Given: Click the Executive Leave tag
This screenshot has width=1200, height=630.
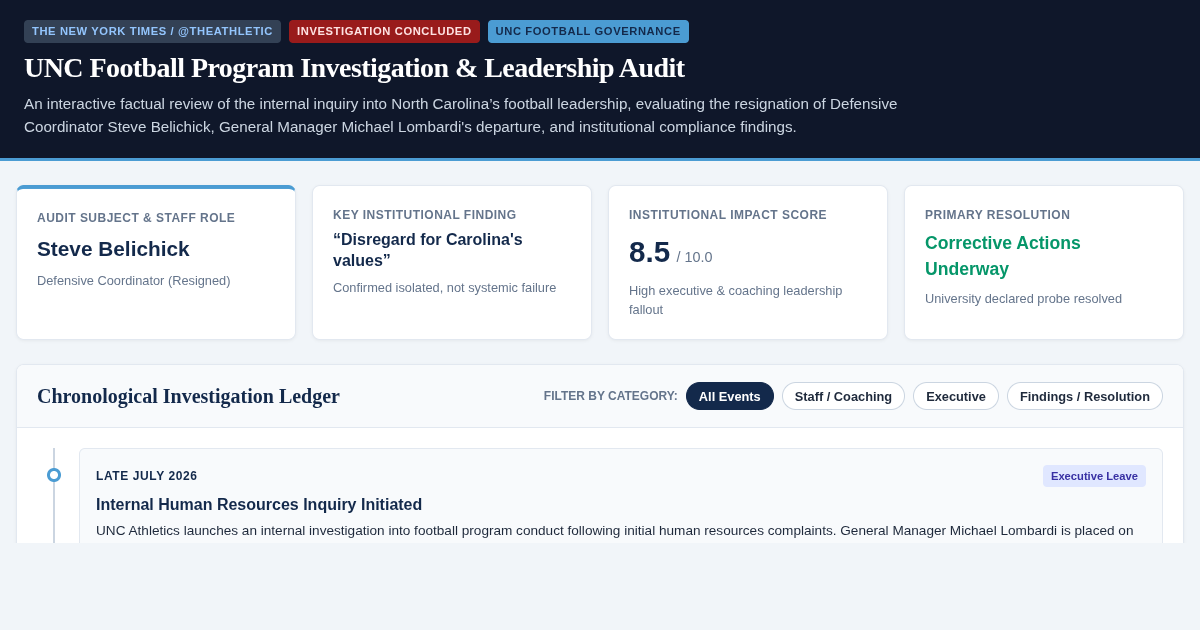Looking at the screenshot, I should pos(1094,476).
